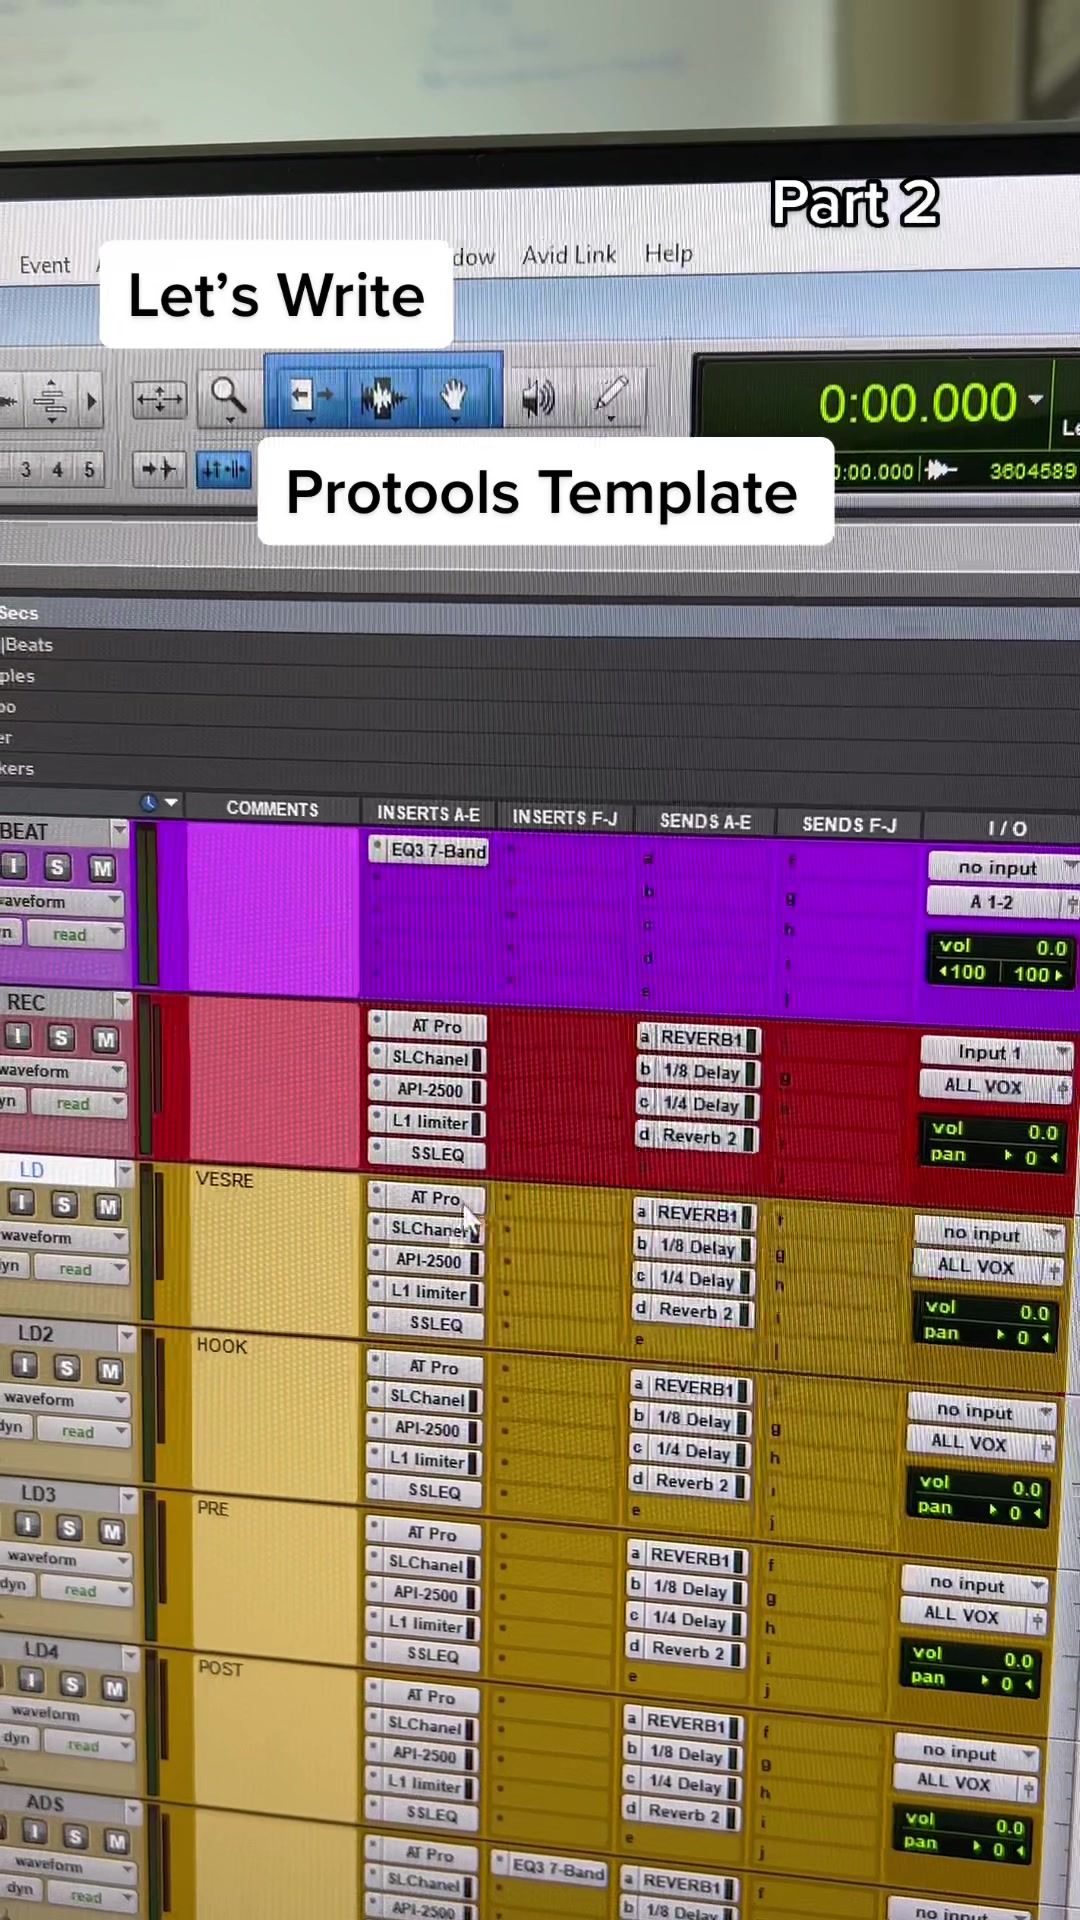Click the vol 0.0 field on BEAT track
1080x1920 pixels.
(x=1002, y=946)
